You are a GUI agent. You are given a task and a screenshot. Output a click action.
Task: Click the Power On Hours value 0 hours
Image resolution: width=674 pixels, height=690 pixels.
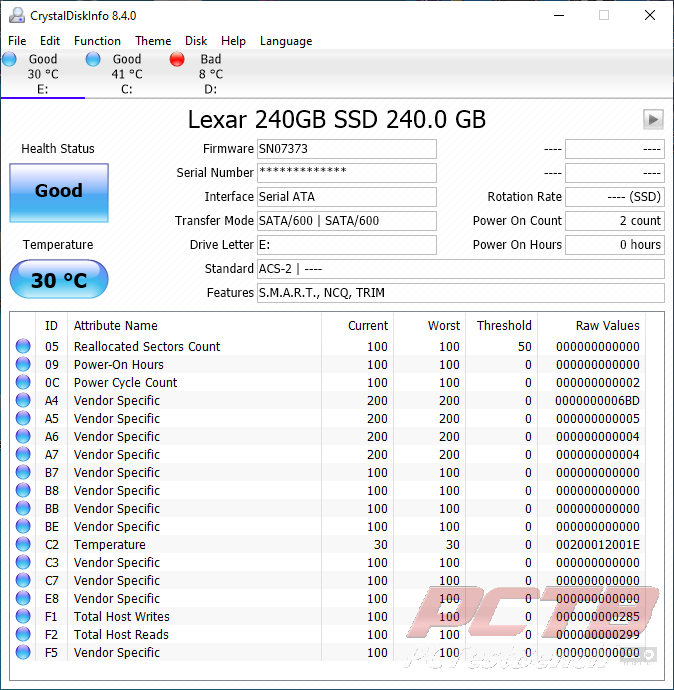point(615,245)
